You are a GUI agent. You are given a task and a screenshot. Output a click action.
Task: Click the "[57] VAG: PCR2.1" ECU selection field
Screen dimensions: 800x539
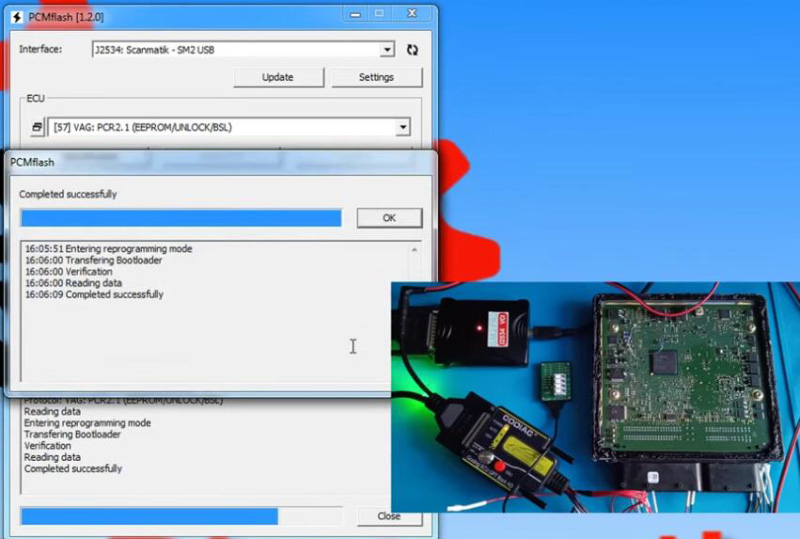pos(220,127)
